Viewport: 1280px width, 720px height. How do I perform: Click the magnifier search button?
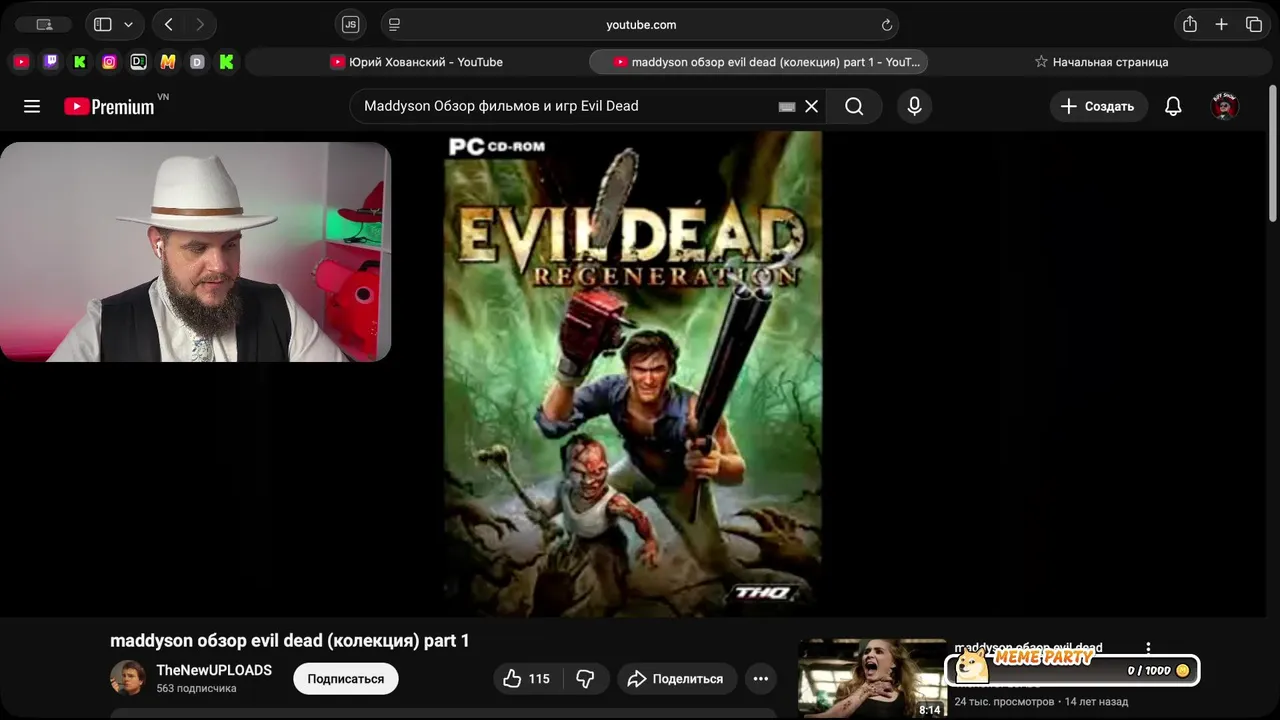(854, 106)
